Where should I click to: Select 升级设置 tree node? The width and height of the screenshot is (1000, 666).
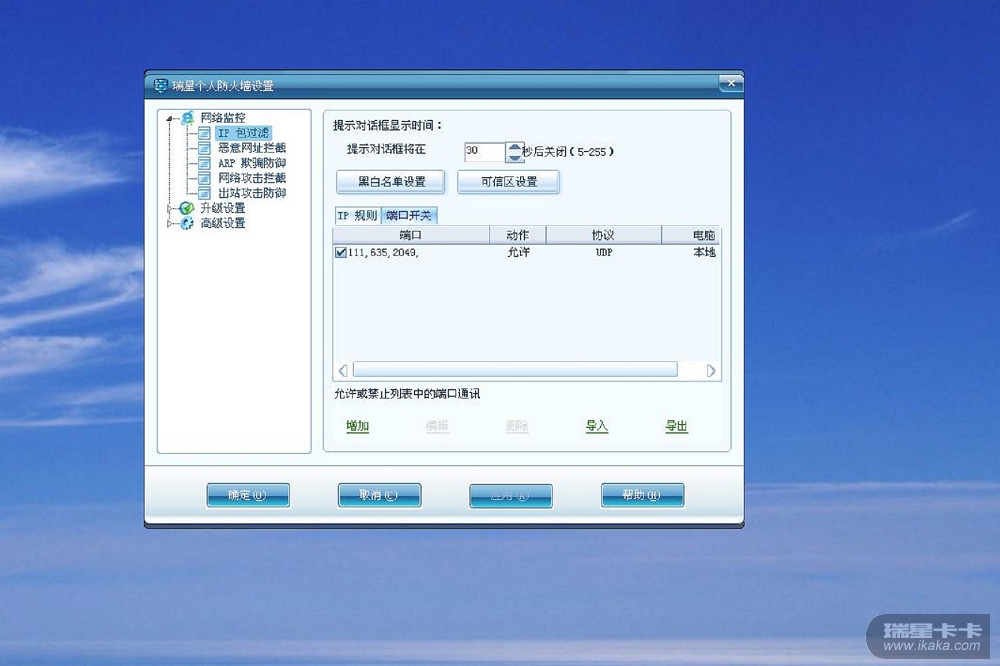click(x=223, y=208)
